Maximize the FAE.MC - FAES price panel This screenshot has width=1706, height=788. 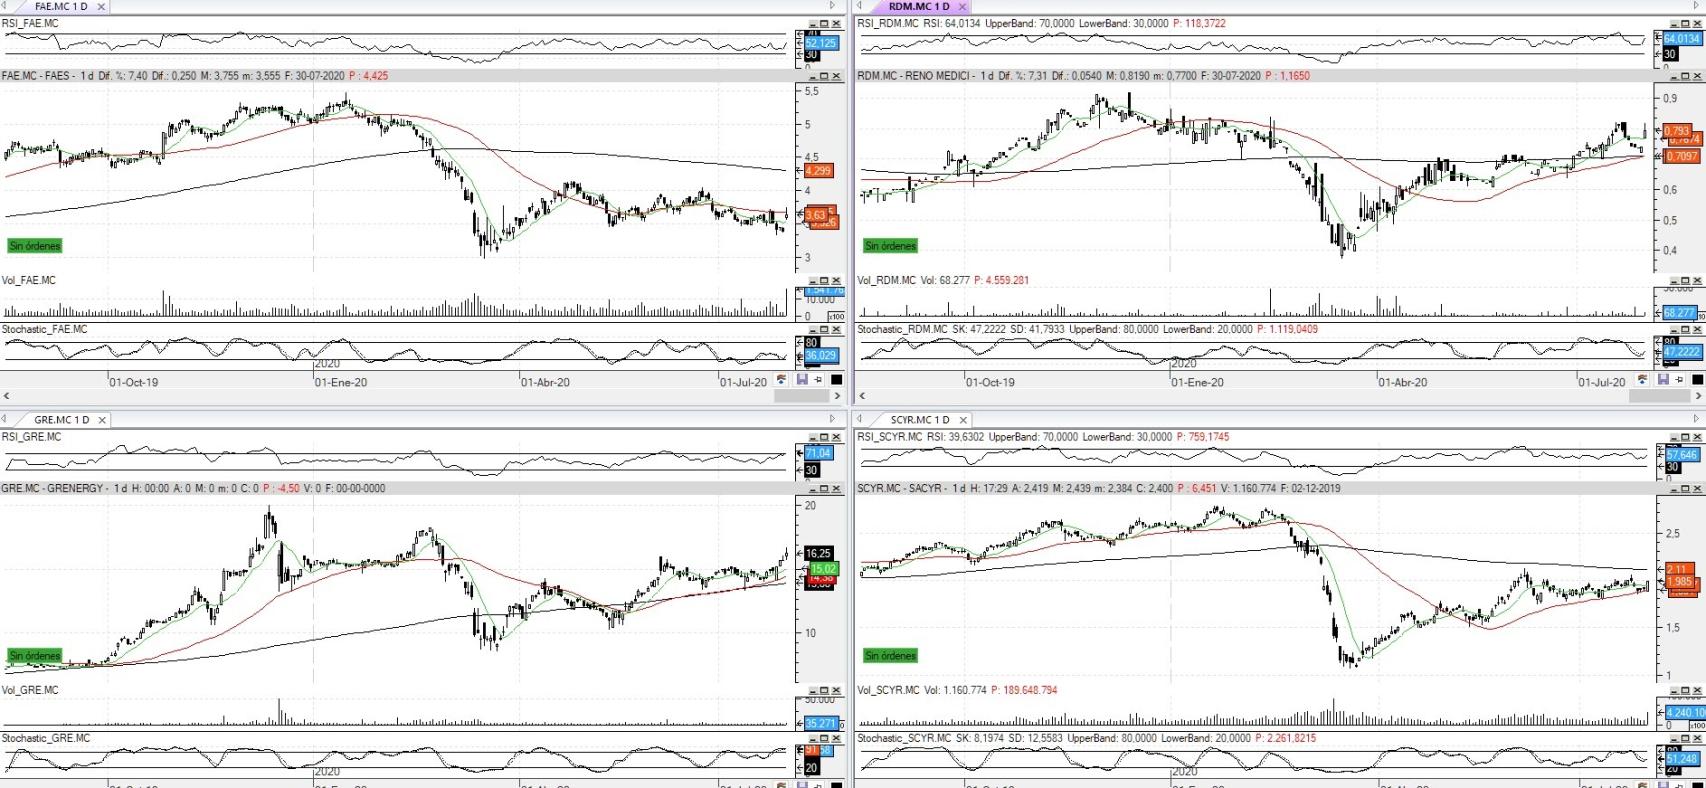(x=825, y=76)
